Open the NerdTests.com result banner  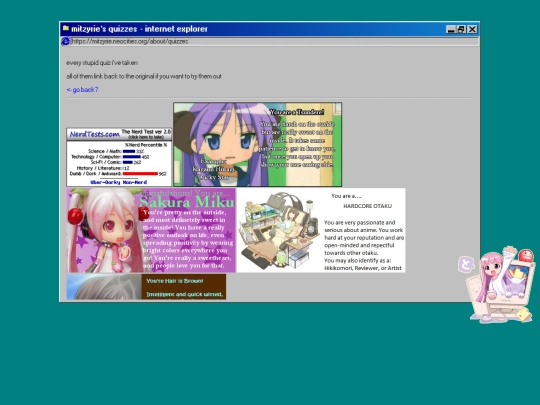tap(119, 157)
